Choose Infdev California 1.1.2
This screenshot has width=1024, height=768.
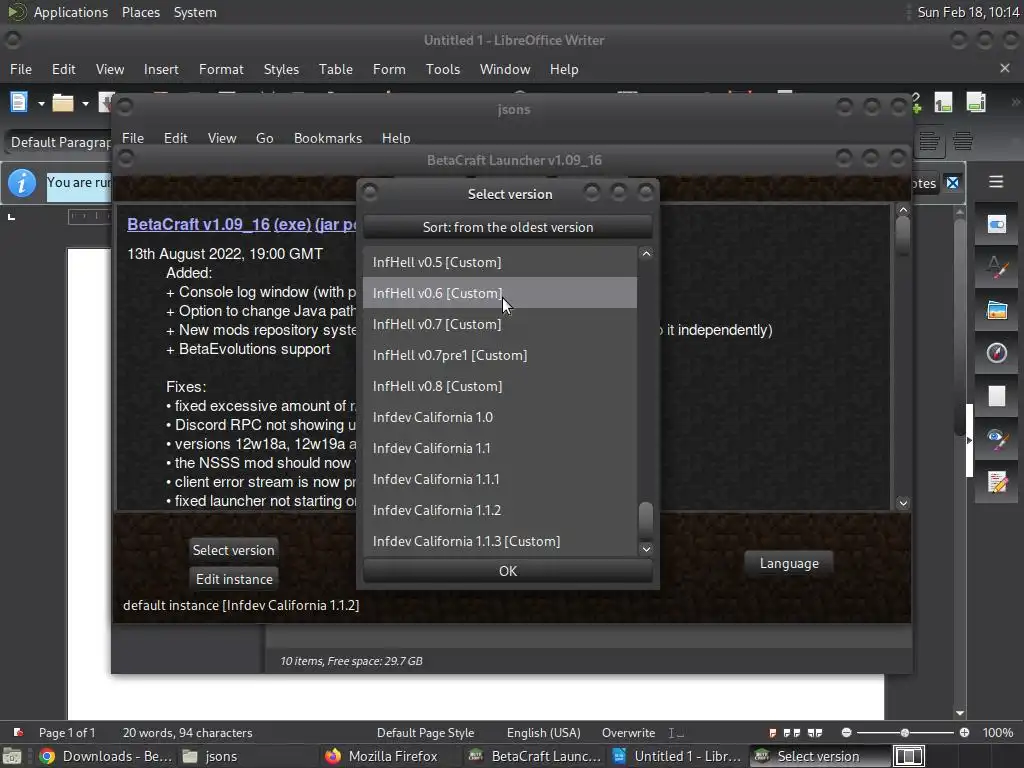point(500,510)
